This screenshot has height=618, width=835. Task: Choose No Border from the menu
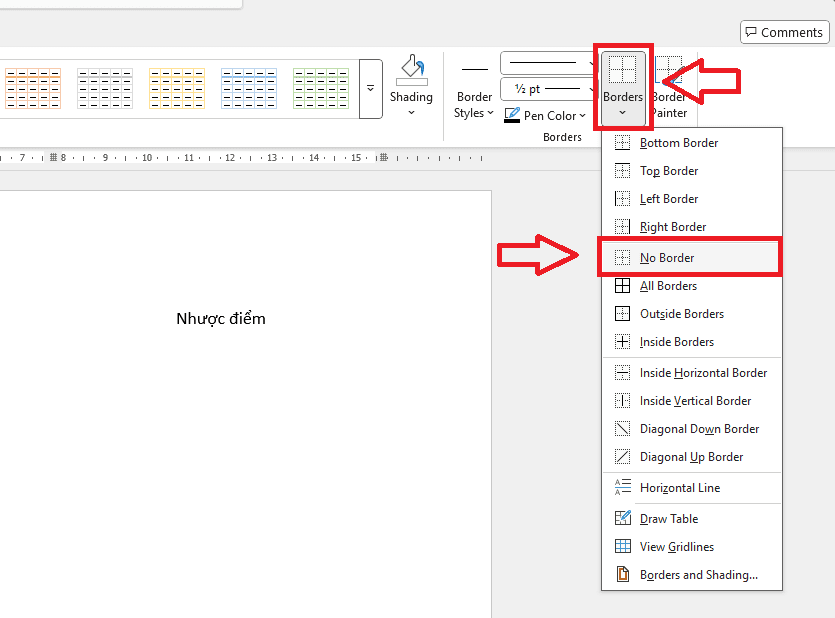pos(667,258)
